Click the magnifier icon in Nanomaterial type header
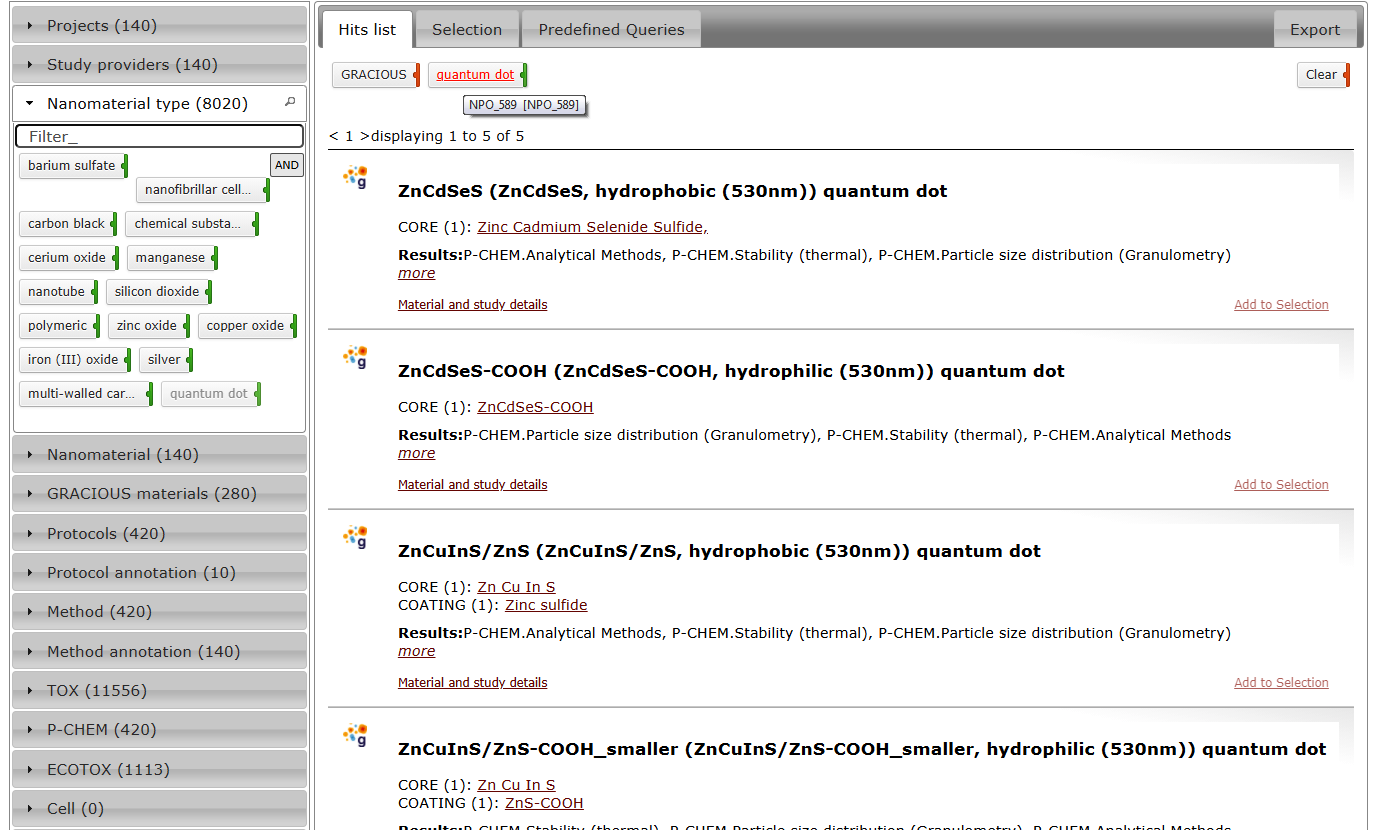Screen dimensions: 1377x830 (290, 102)
